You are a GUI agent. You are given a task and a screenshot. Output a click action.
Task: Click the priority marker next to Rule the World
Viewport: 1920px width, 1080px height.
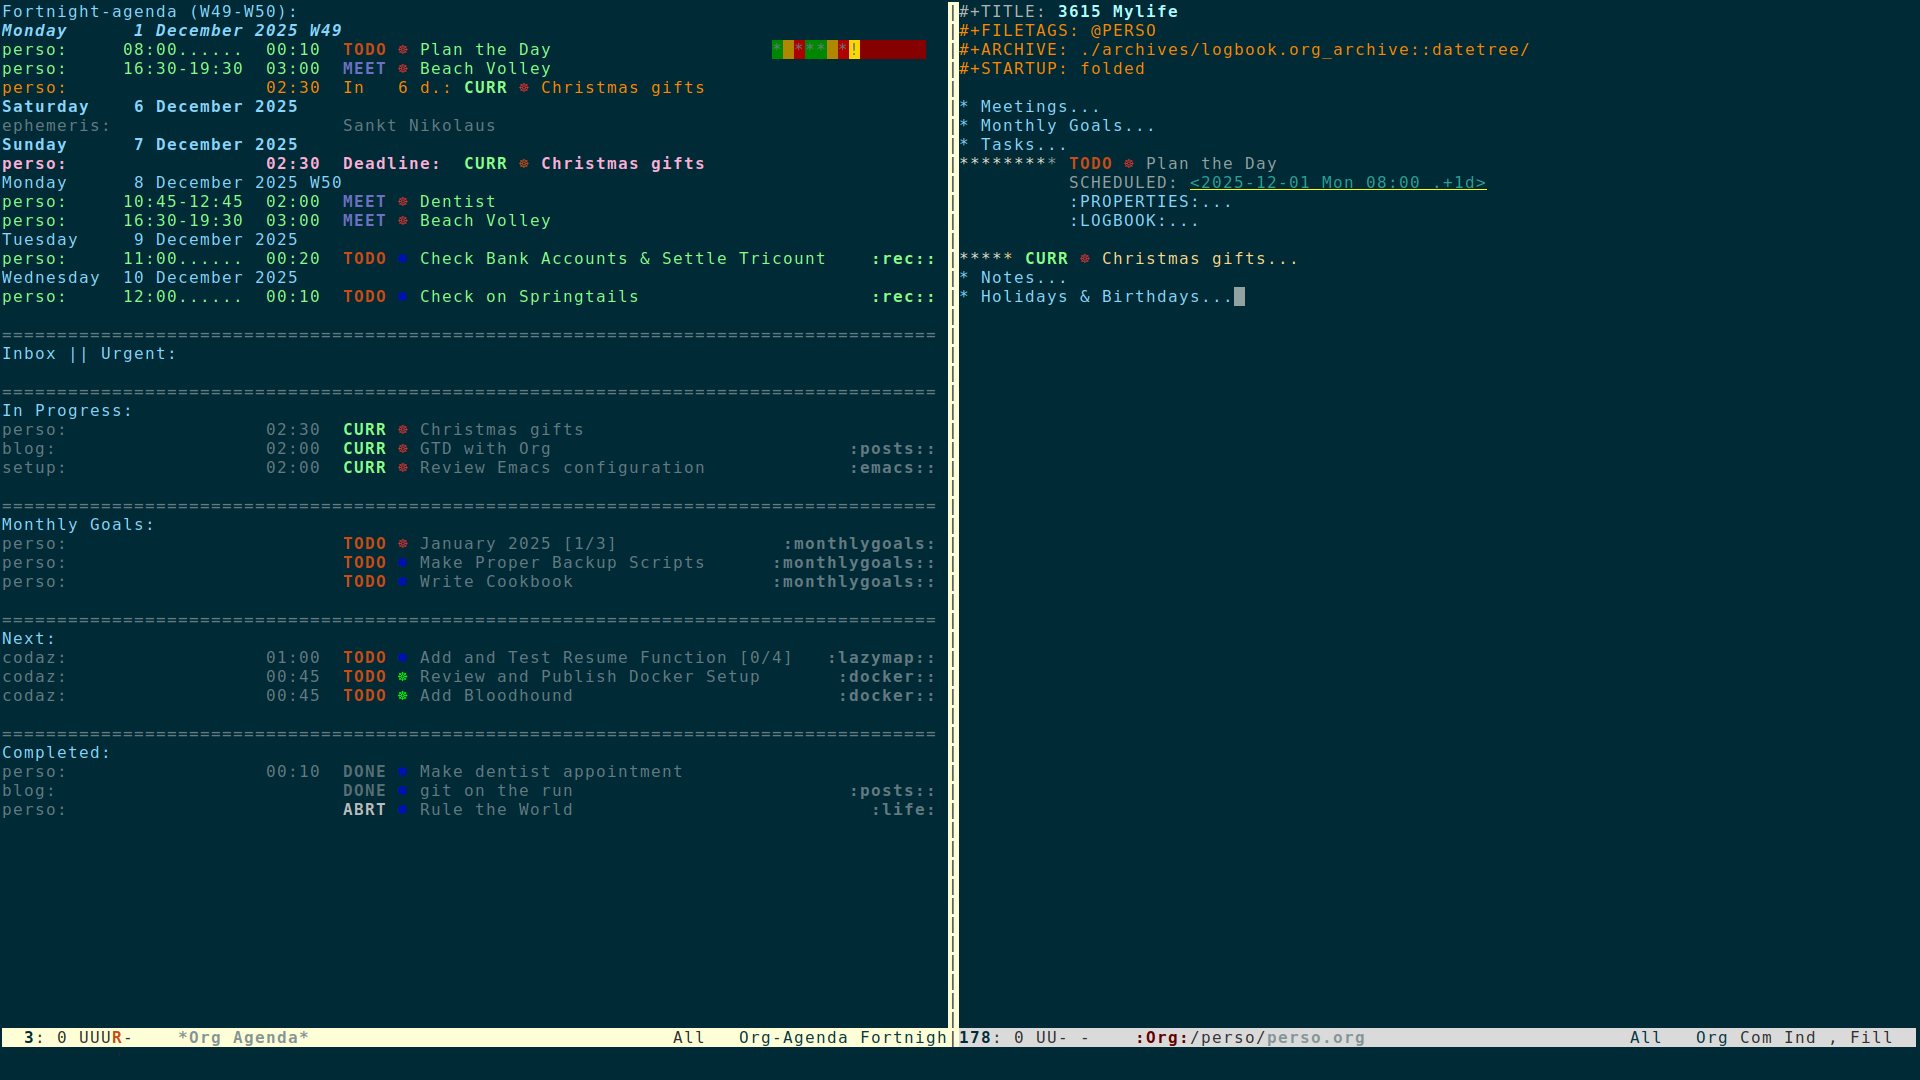tap(403, 810)
